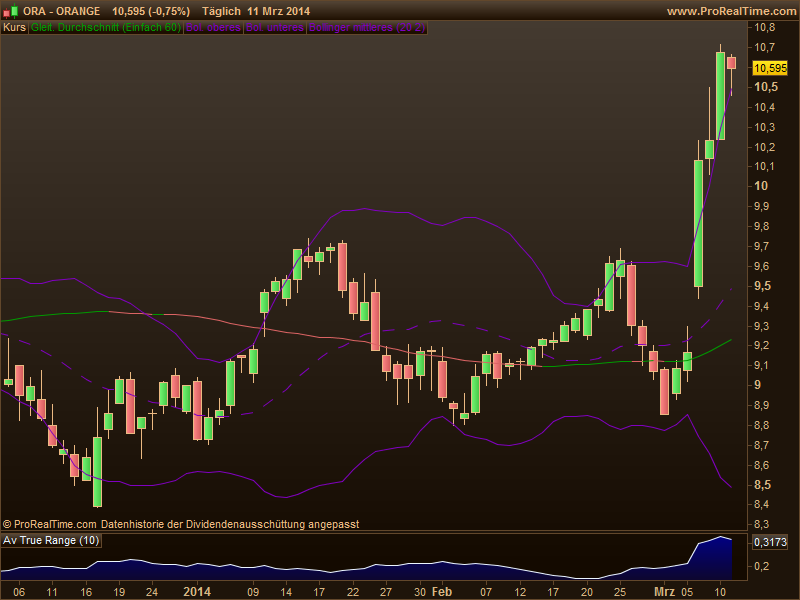Click the '11 Mrz 2014' date text
The width and height of the screenshot is (800, 600).
click(279, 11)
